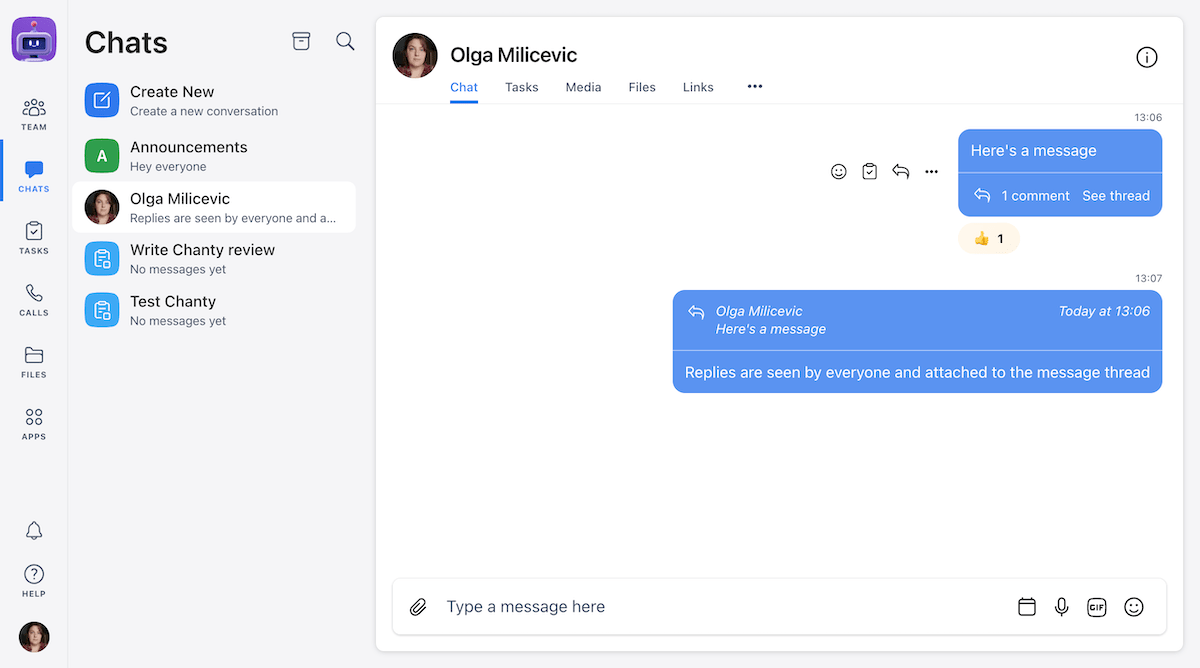Toggle the thumbs up reaction
This screenshot has height=668, width=1200.
pyautogui.click(x=989, y=239)
